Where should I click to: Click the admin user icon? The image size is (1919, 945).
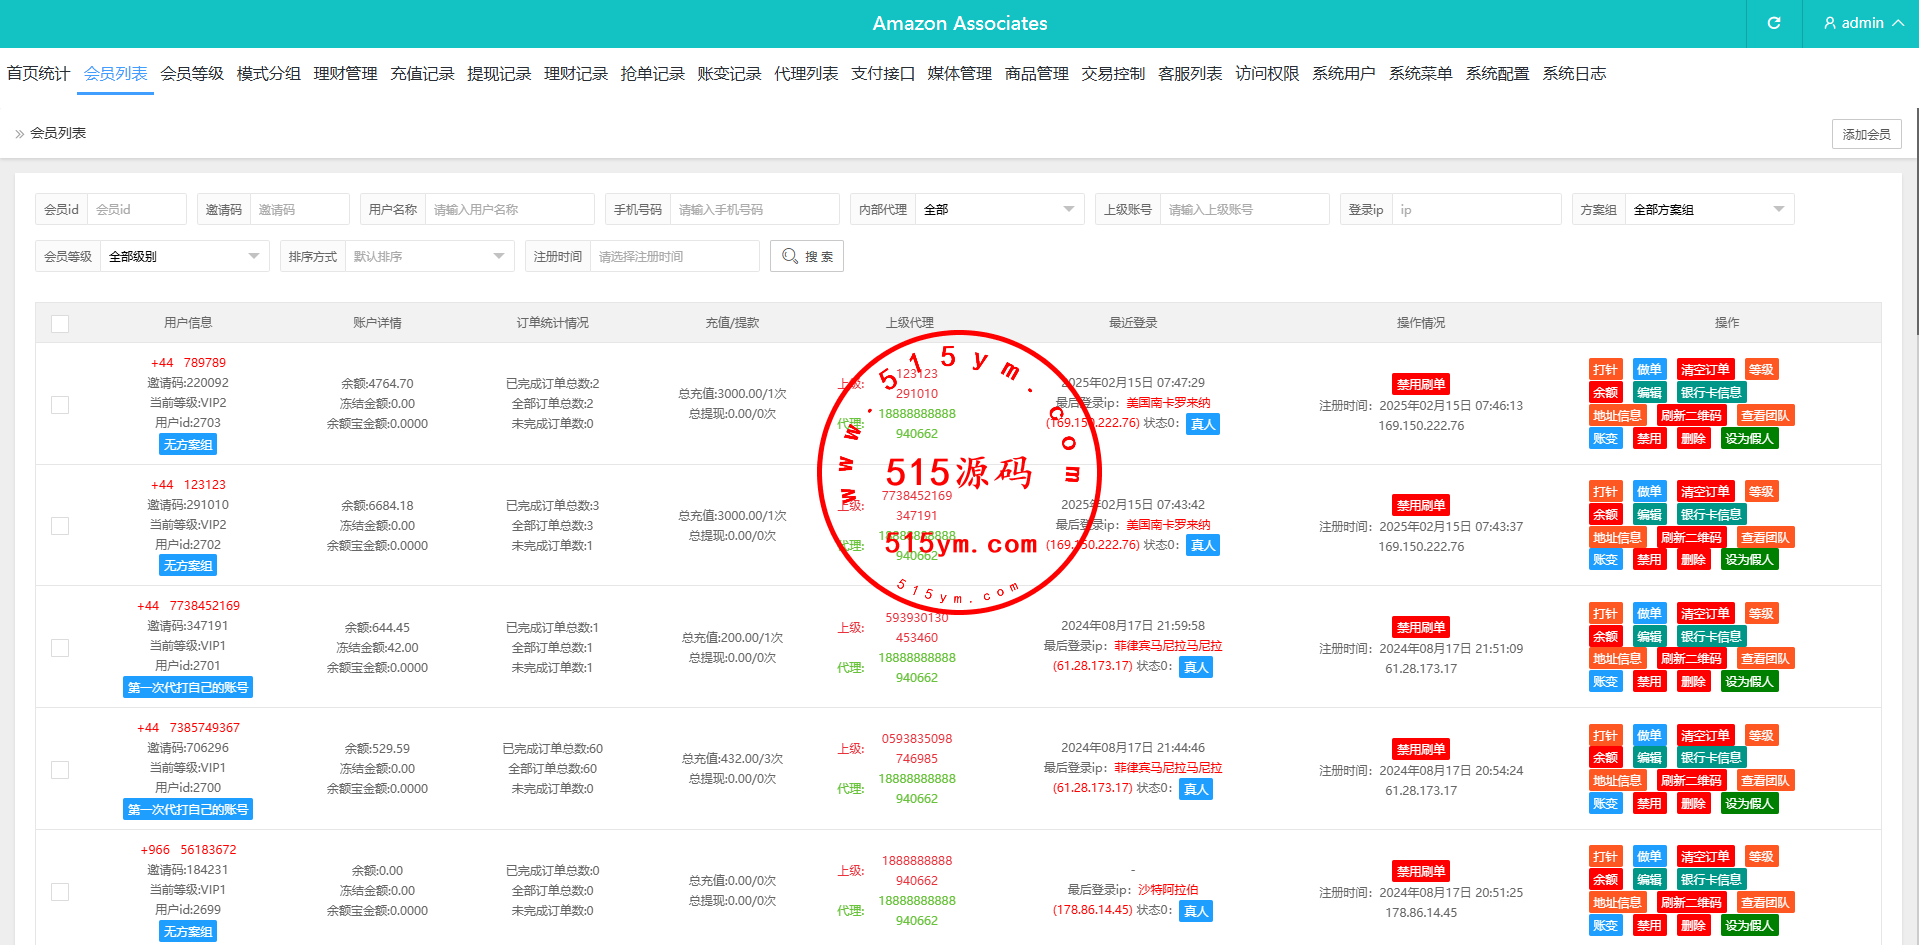[x=1830, y=23]
